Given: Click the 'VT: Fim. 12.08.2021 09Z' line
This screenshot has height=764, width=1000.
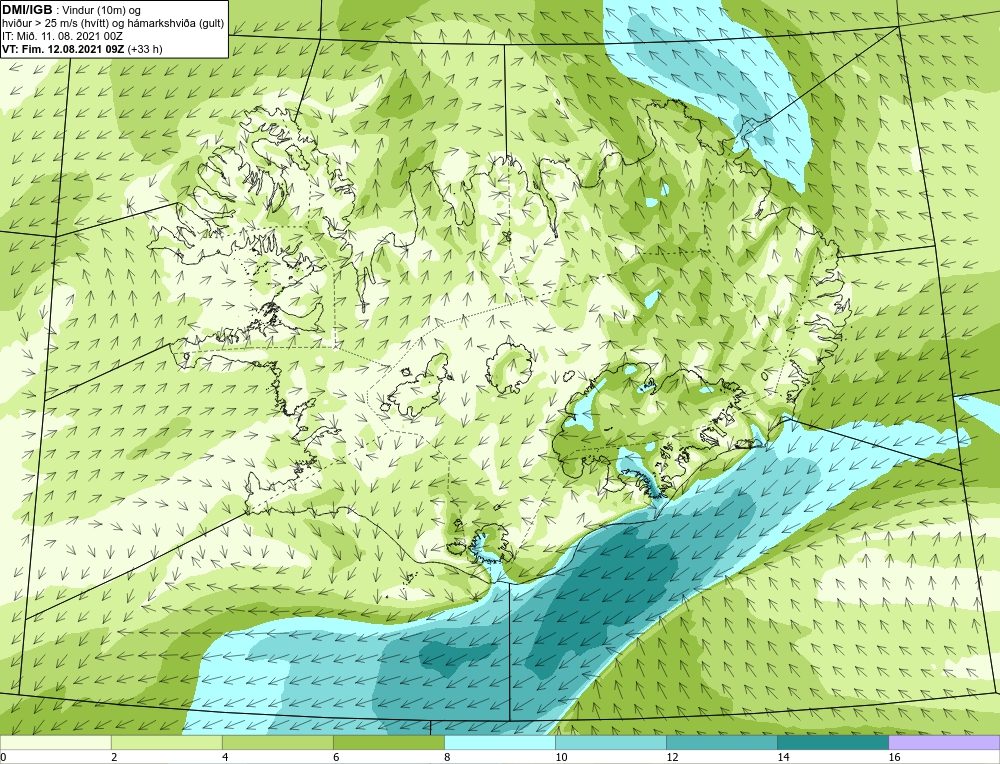Looking at the screenshot, I should [x=82, y=49].
